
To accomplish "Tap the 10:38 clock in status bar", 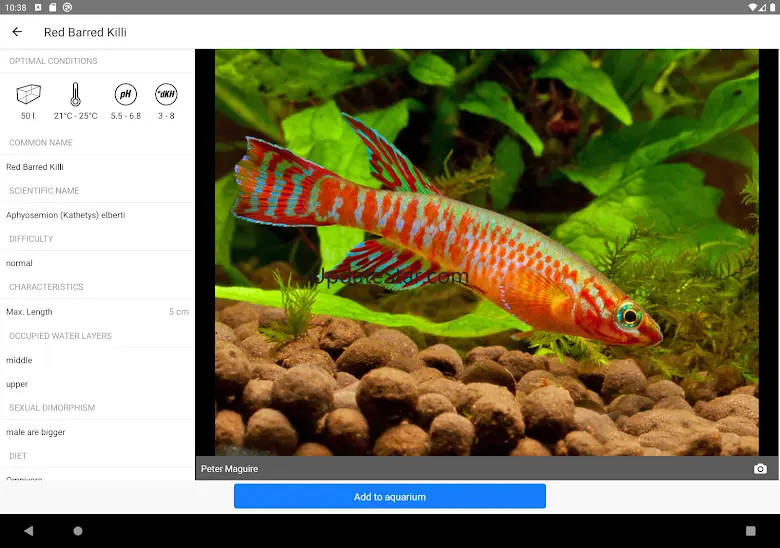I will [15, 7].
